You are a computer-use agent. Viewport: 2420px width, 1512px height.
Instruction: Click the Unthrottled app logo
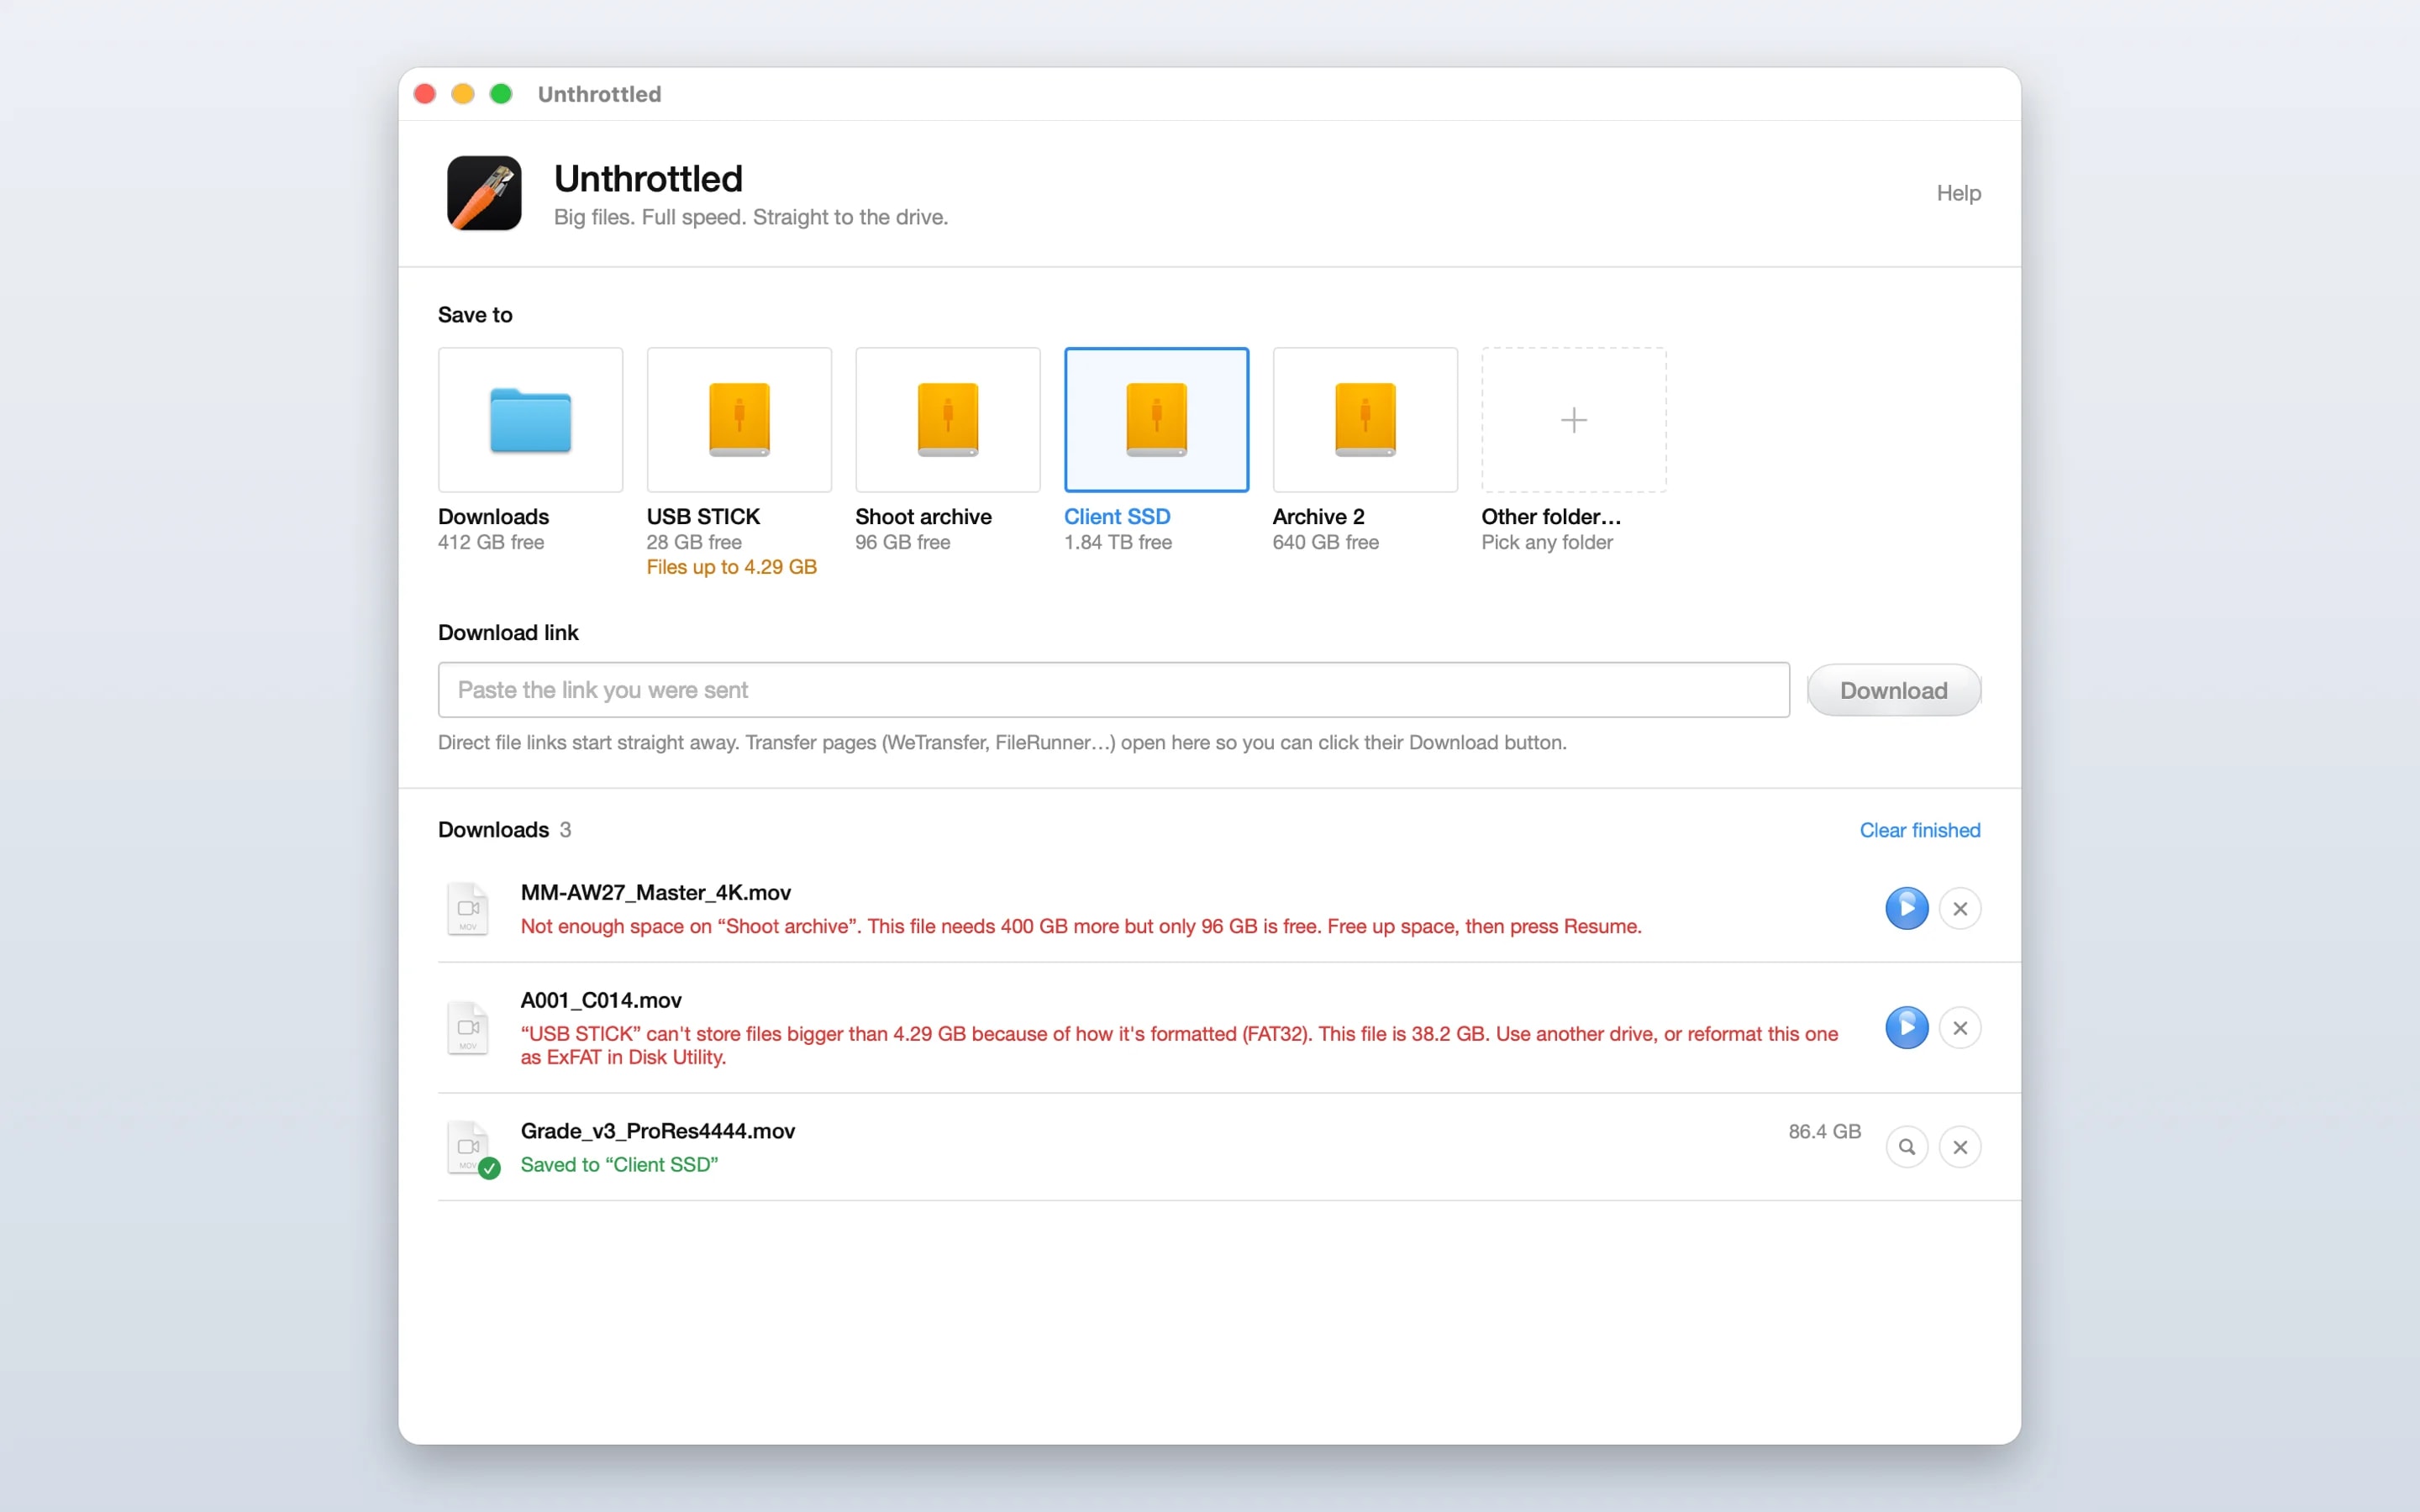(484, 193)
